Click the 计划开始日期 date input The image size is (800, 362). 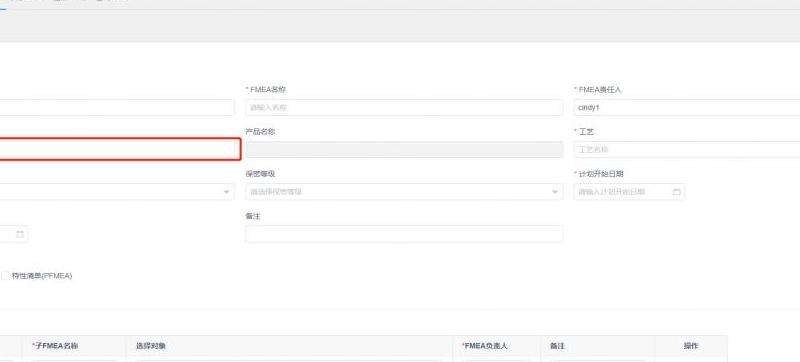point(629,192)
